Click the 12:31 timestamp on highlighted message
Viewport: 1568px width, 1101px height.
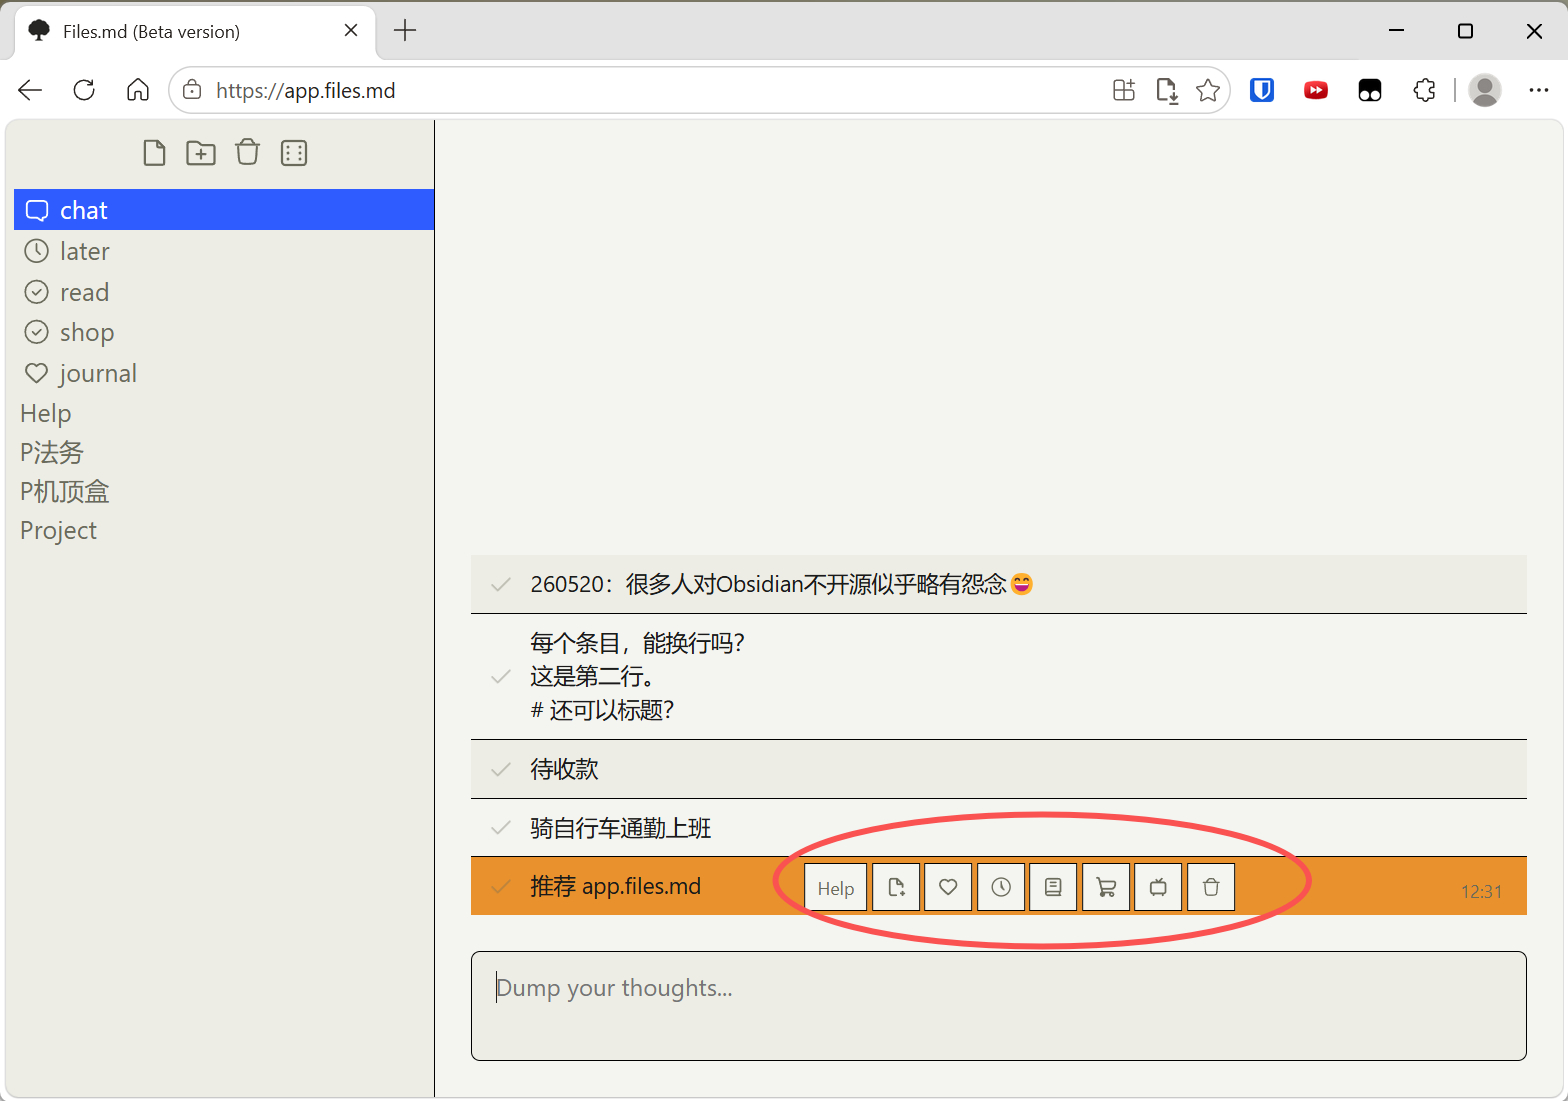(x=1481, y=891)
